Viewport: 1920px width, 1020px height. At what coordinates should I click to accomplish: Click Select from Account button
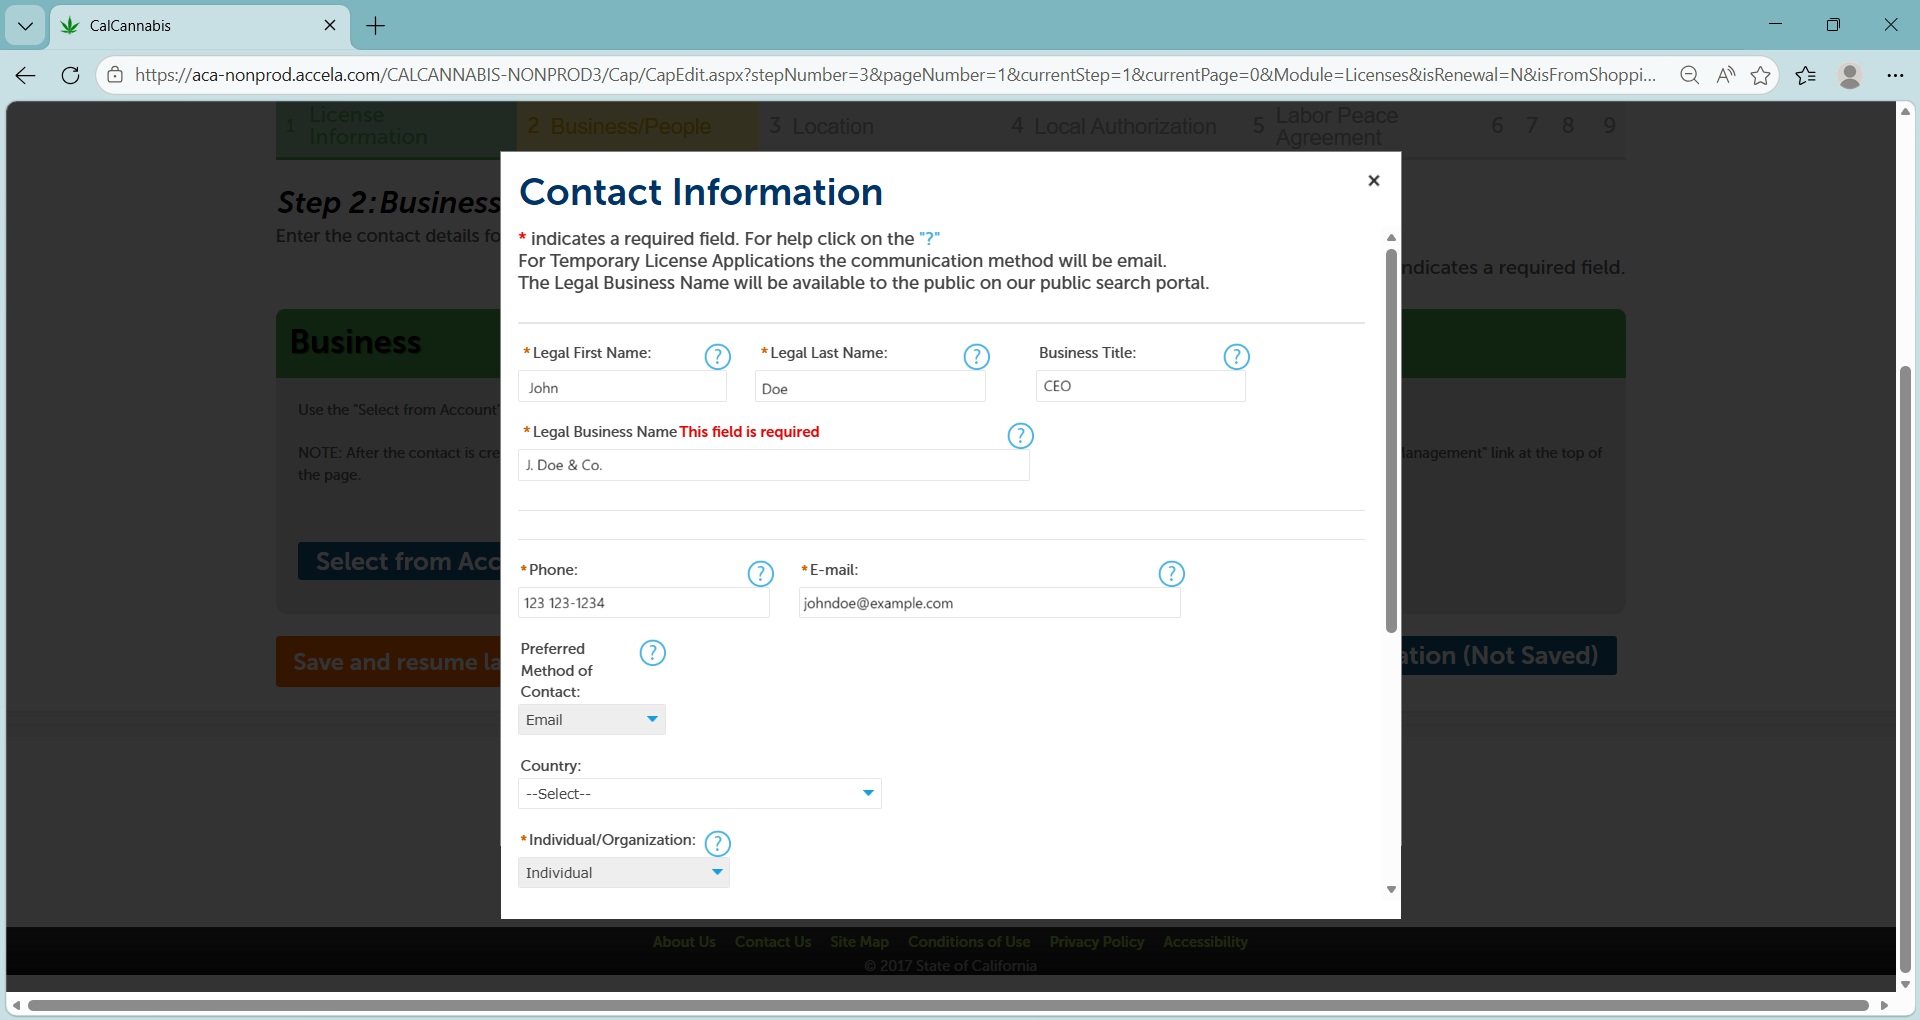pos(400,561)
